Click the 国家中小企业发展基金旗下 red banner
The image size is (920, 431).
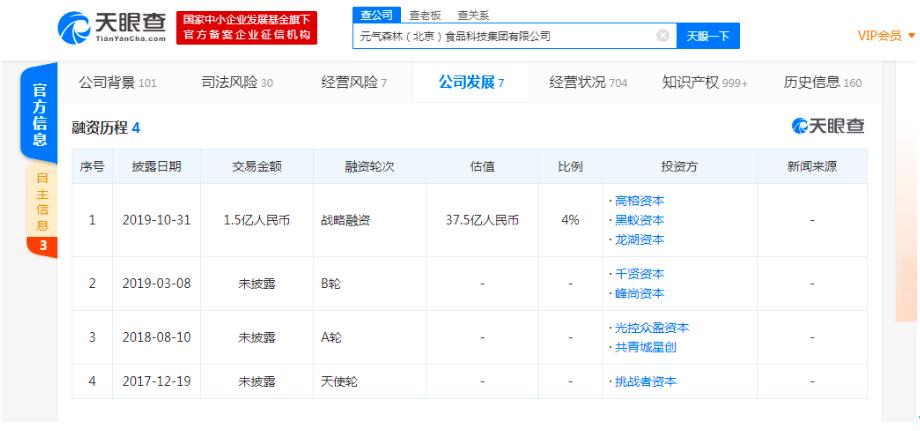(246, 28)
